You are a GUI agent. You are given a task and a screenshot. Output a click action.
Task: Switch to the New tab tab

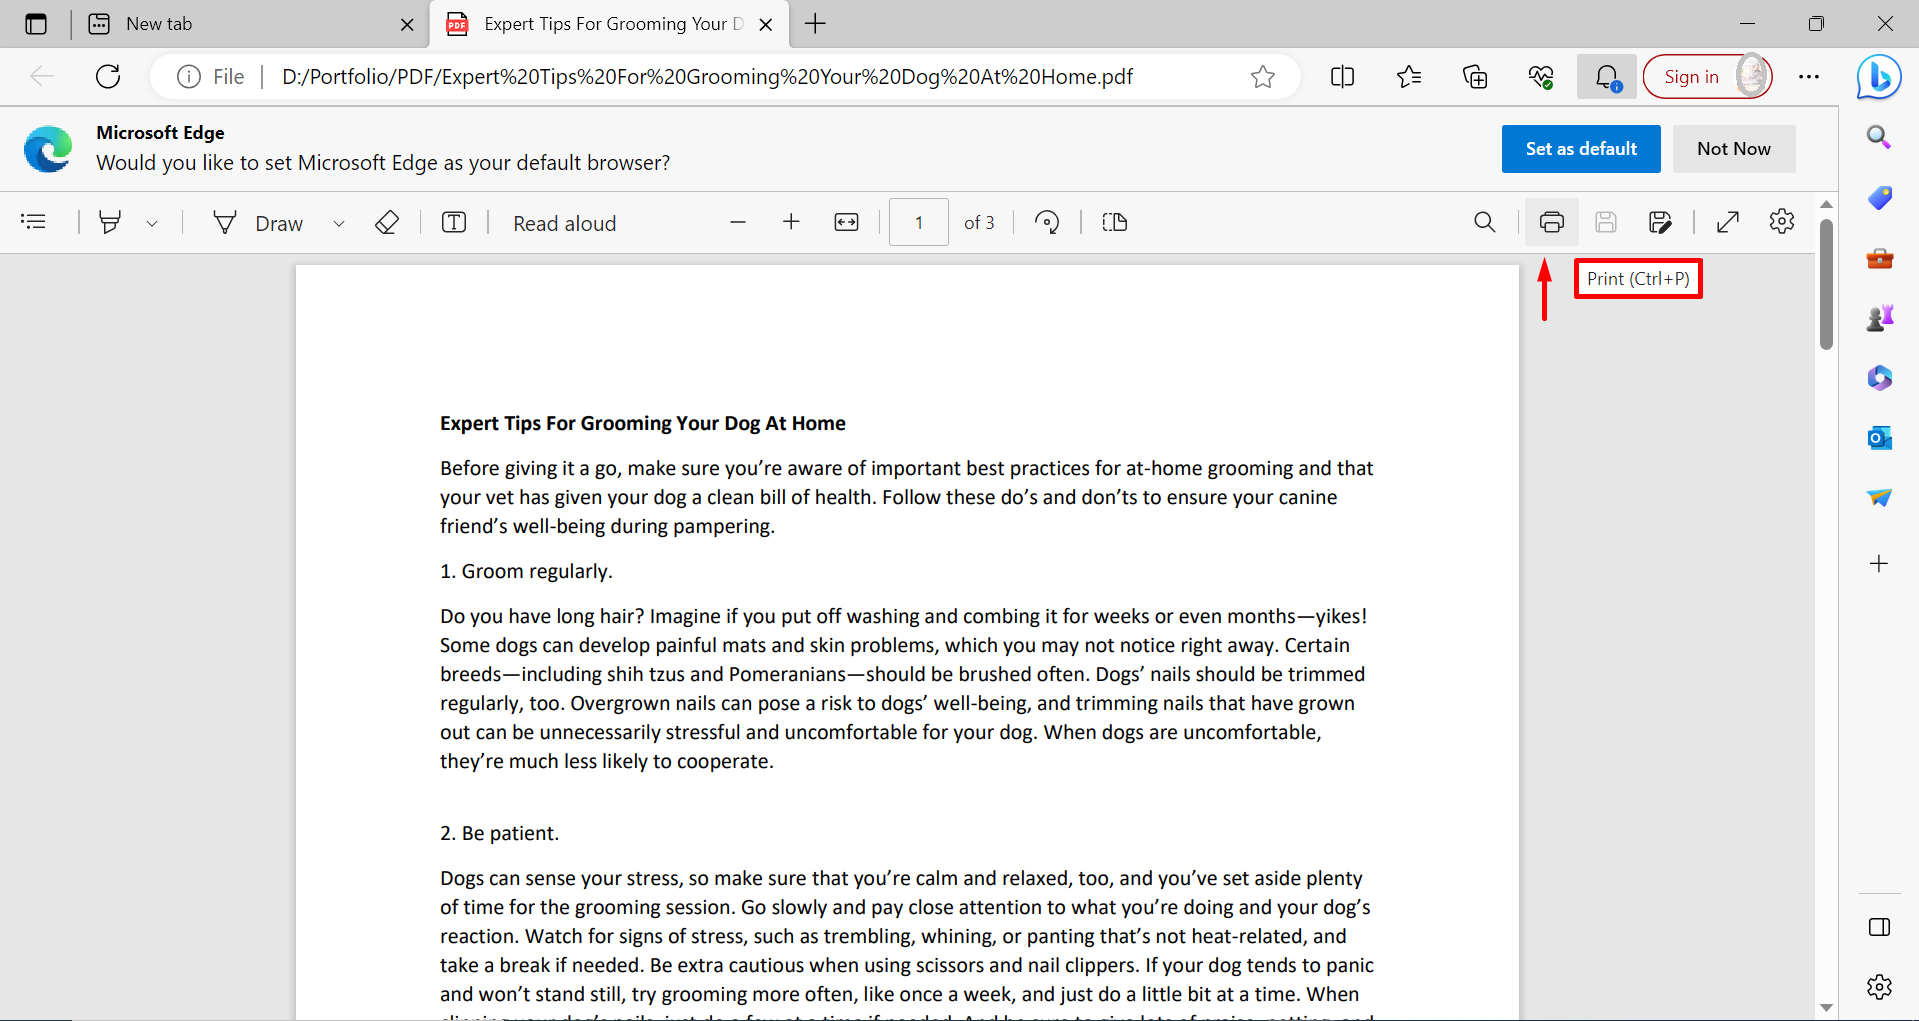tap(250, 24)
